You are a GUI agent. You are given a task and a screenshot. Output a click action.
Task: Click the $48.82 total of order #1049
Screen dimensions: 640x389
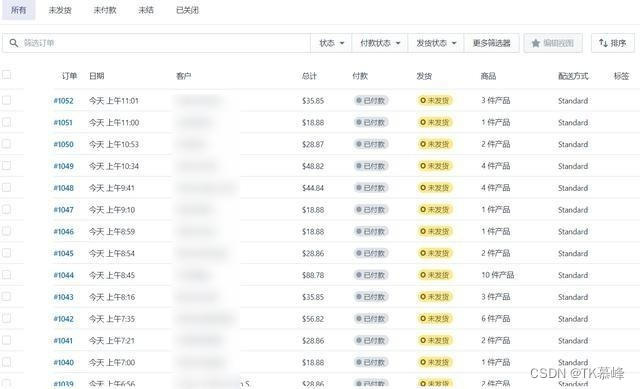click(x=313, y=166)
